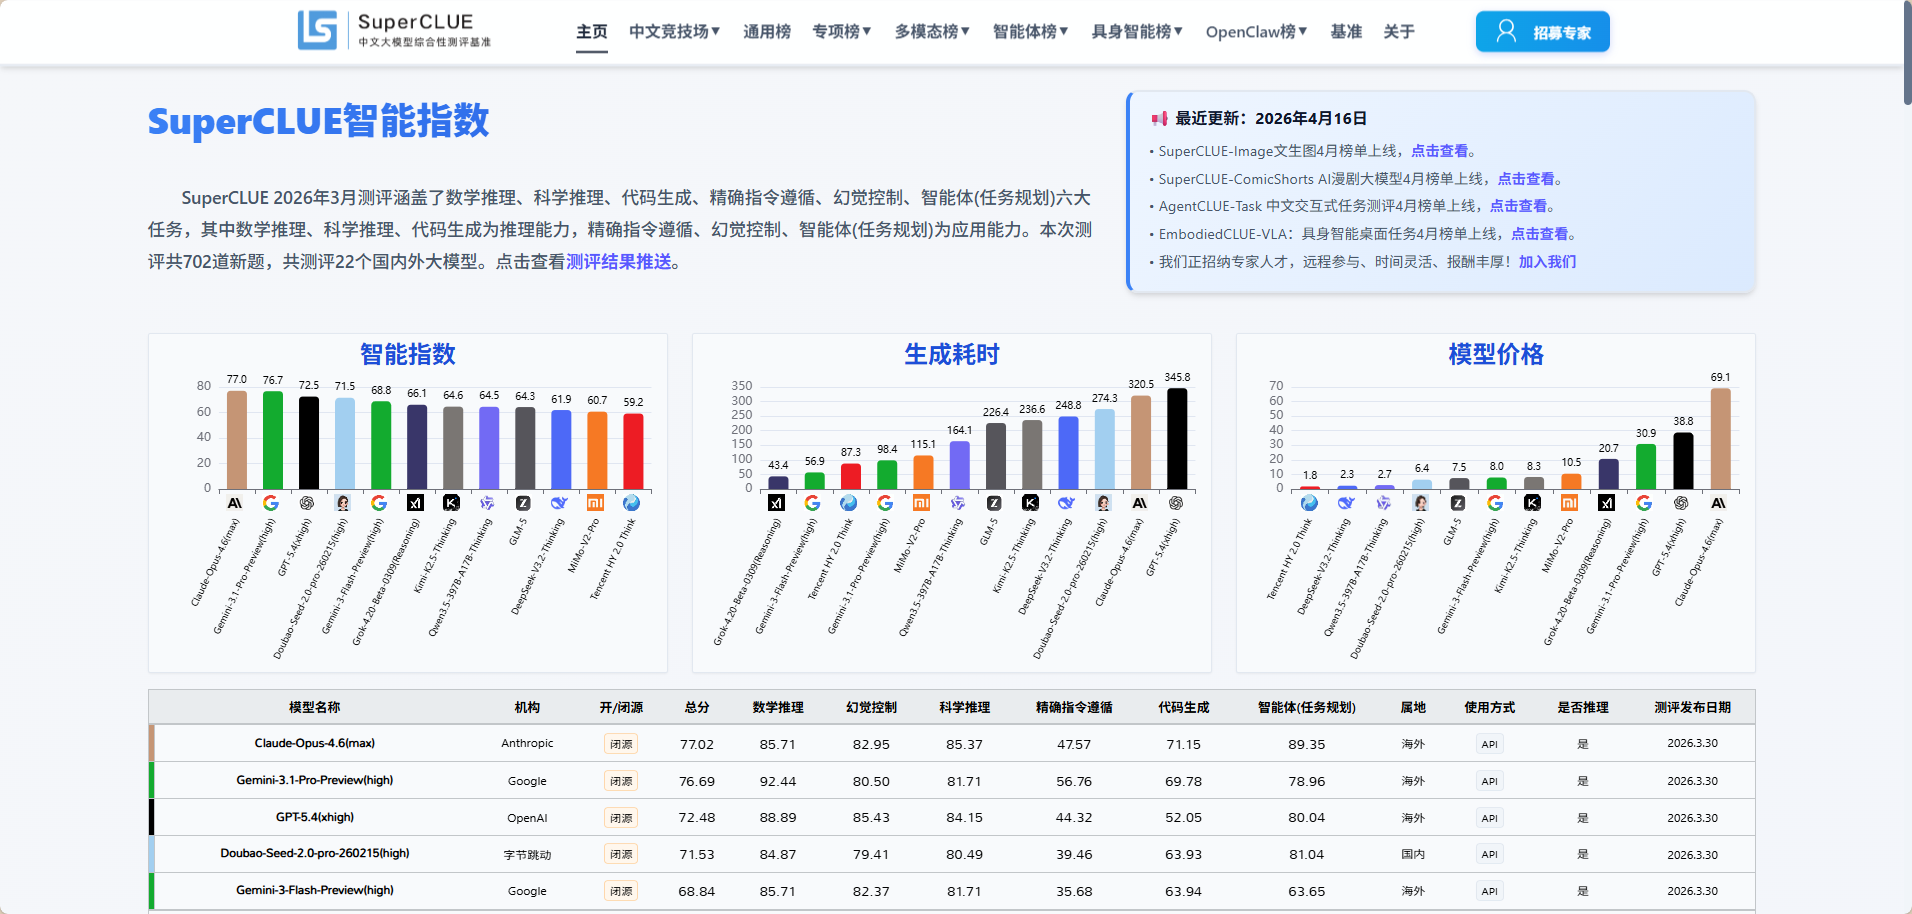Viewport: 1912px width, 914px height.
Task: Click OpenAI logo in 生成耗时 chart
Action: (1176, 503)
